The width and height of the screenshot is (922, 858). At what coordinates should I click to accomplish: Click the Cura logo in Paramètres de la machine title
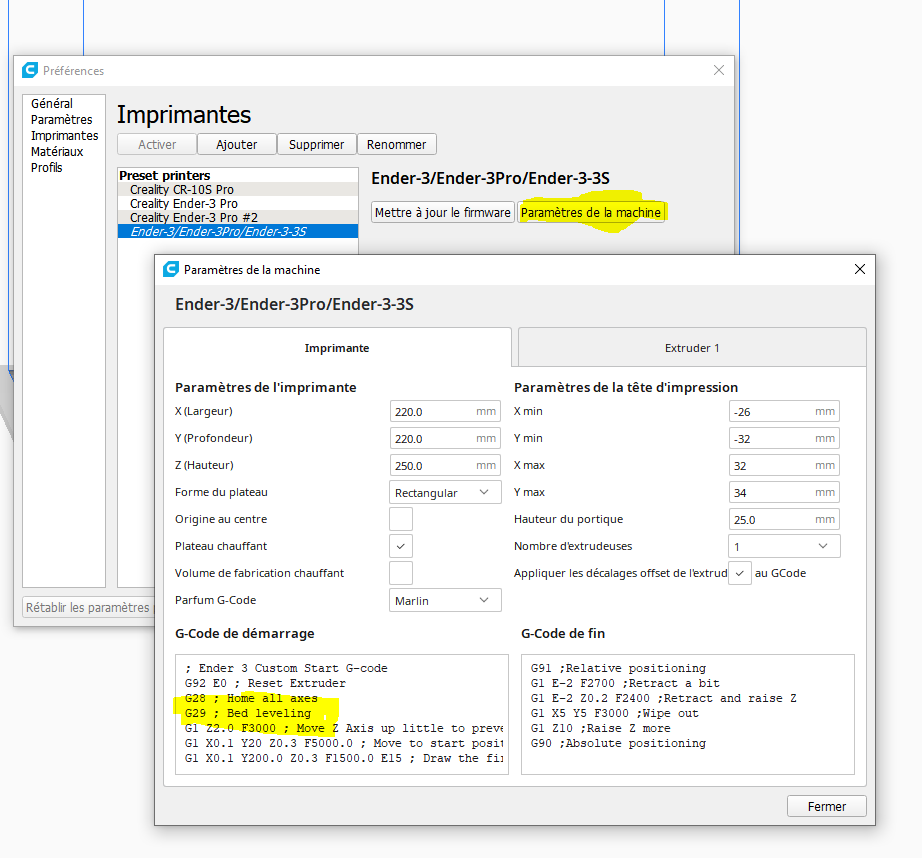[171, 269]
